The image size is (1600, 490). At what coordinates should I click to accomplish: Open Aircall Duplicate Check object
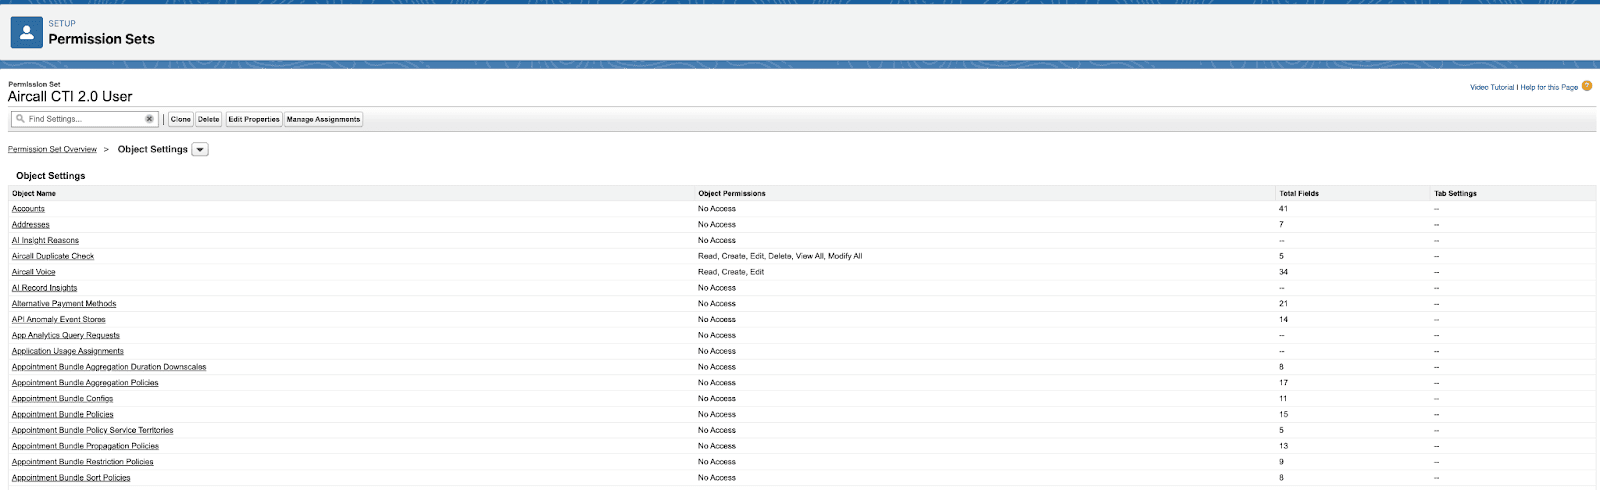[53, 256]
